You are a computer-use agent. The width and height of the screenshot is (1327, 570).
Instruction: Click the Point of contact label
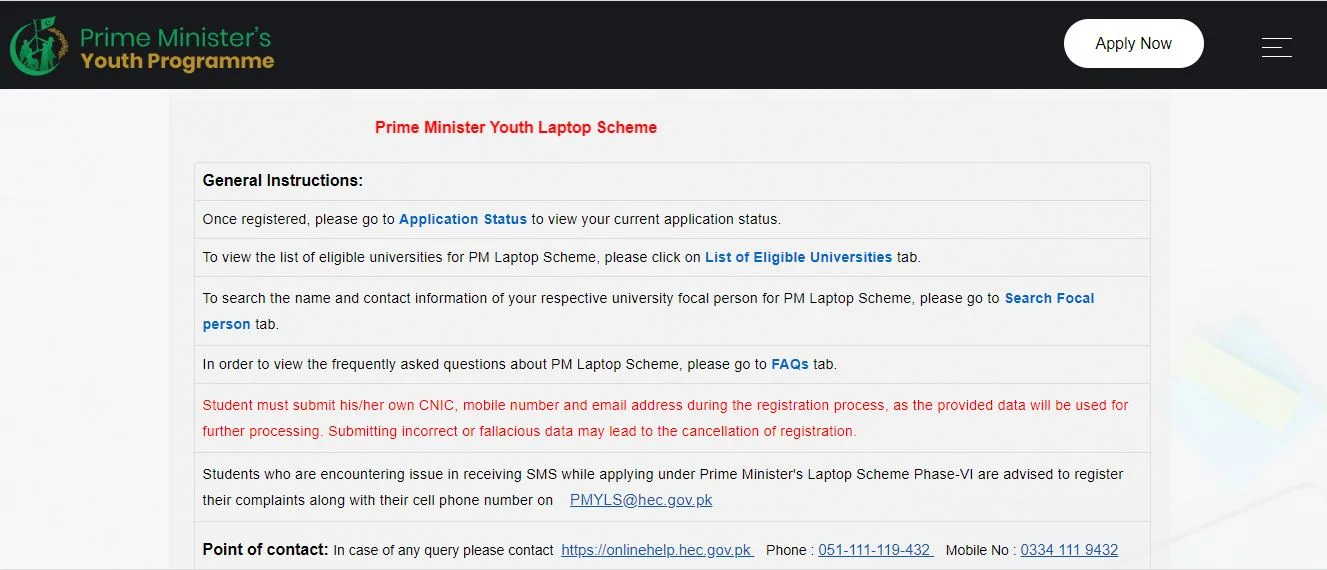pyautogui.click(x=265, y=549)
